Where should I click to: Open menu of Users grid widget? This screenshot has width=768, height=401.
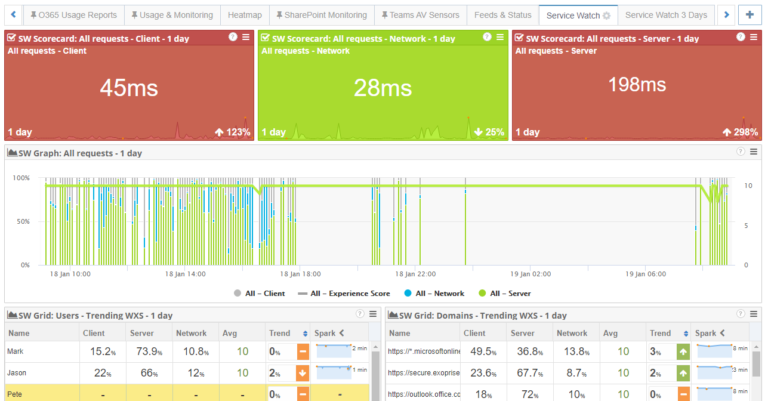point(373,314)
